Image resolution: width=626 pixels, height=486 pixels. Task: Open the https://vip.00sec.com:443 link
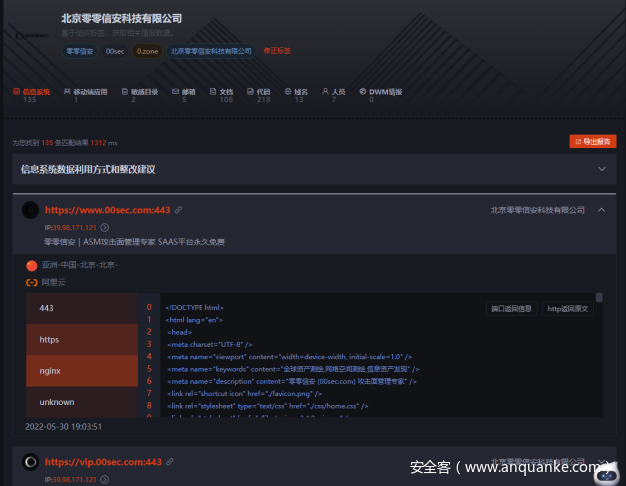[103, 462]
